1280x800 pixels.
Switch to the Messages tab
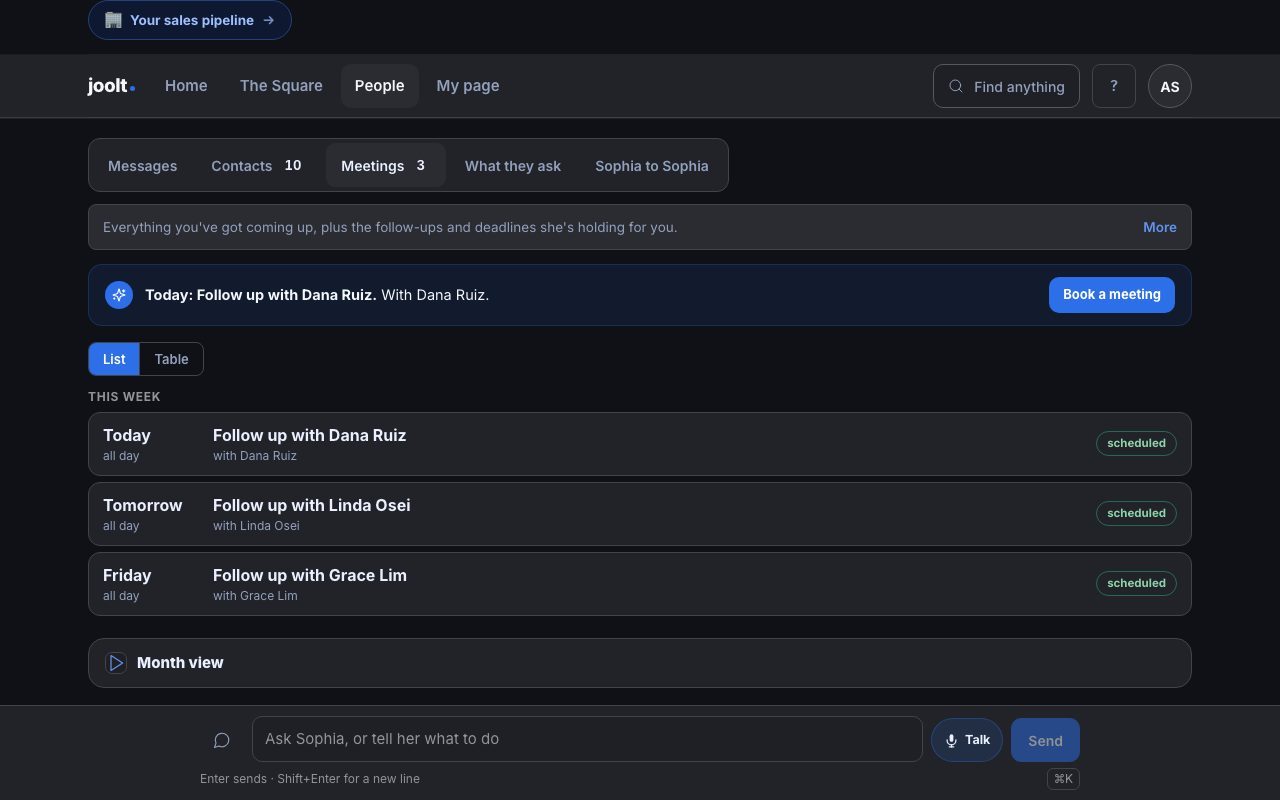coord(142,166)
